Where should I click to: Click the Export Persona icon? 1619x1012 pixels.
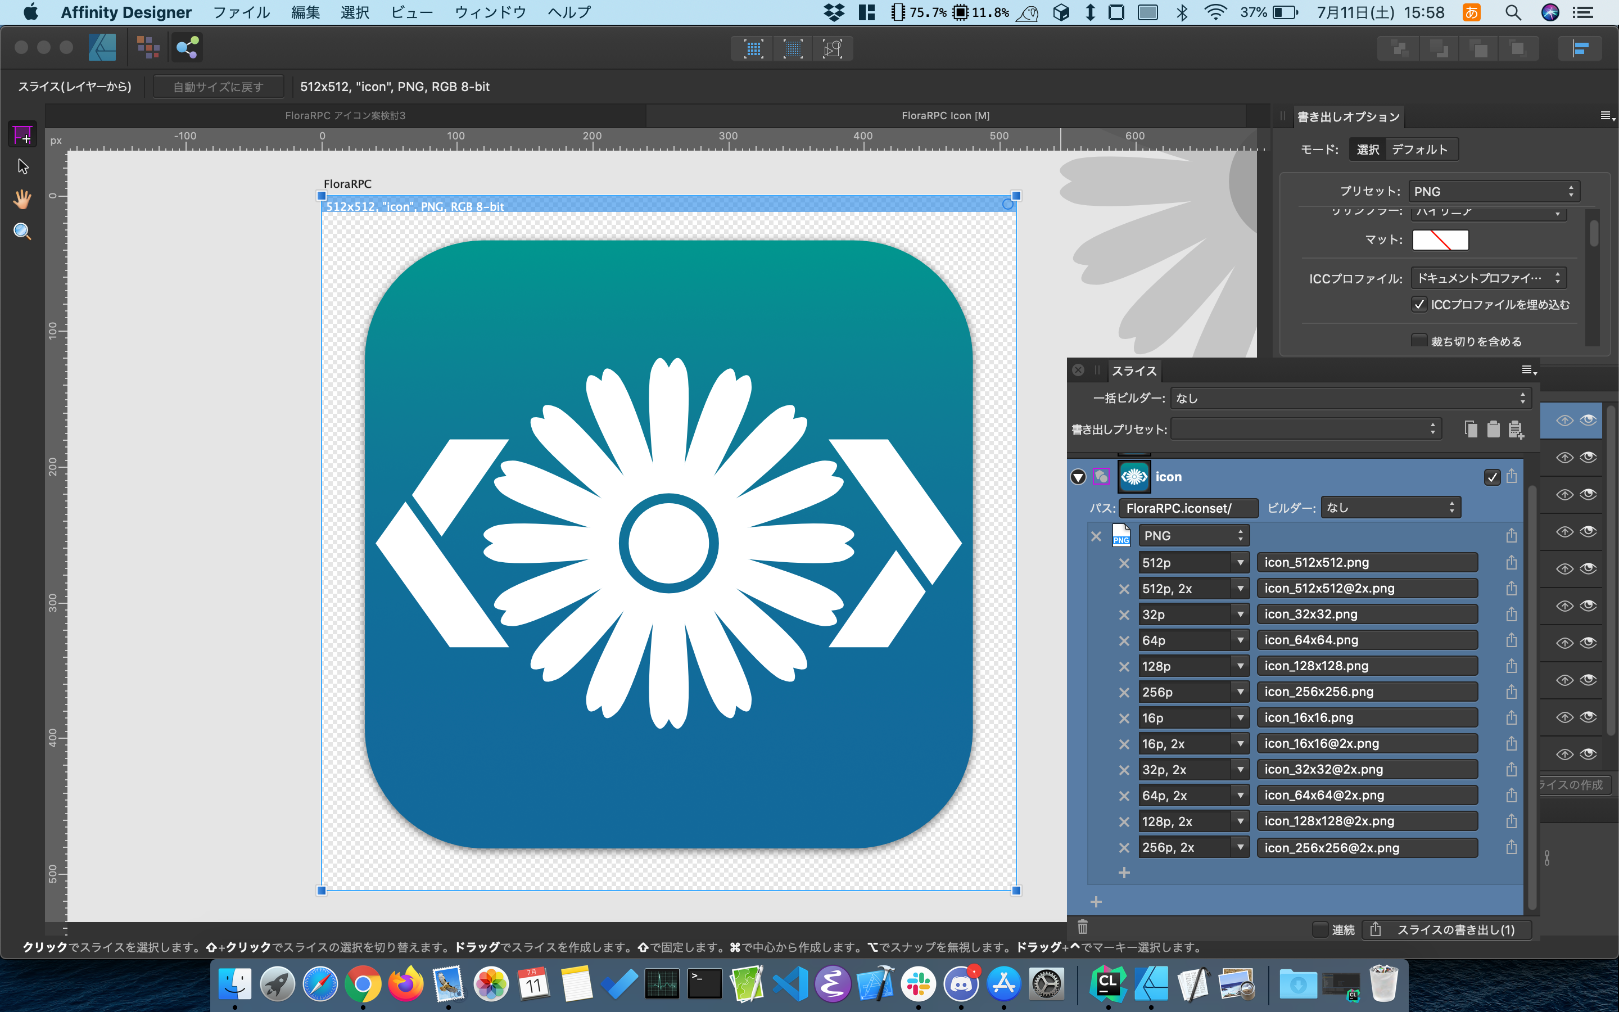point(187,47)
